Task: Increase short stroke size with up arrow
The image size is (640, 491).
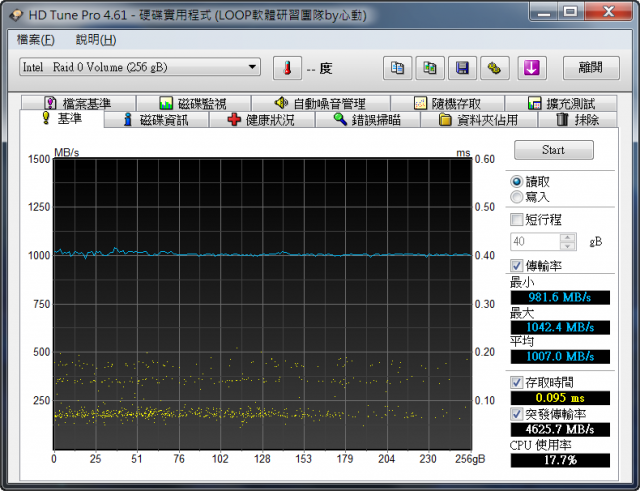Action: pyautogui.click(x=568, y=237)
